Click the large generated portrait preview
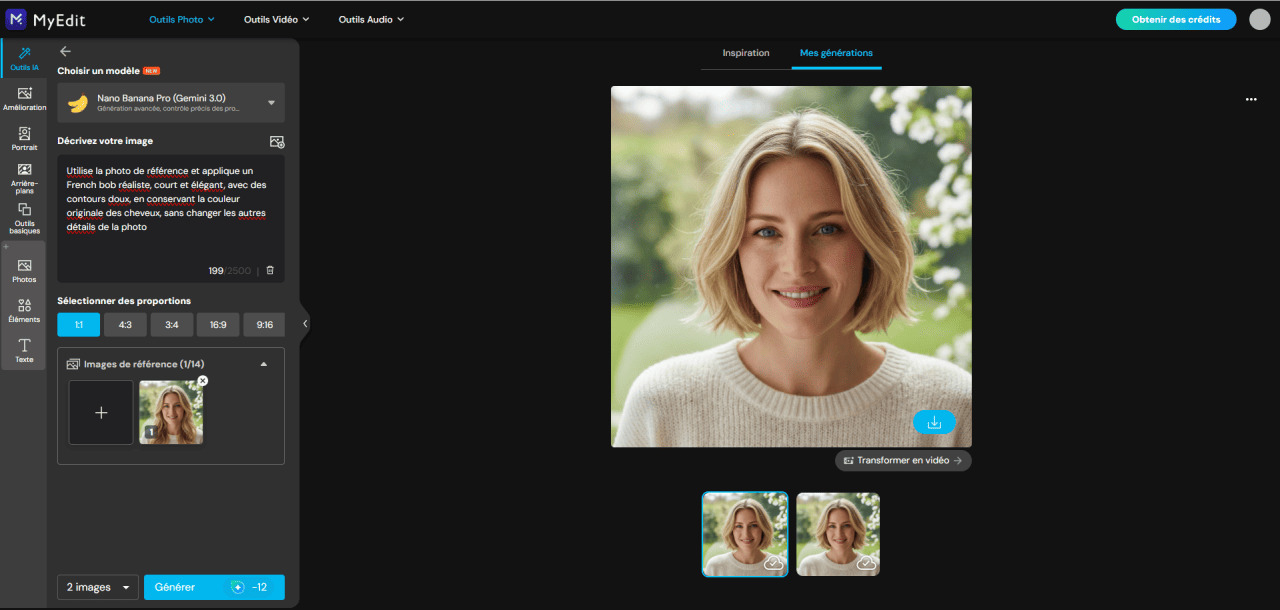The height and width of the screenshot is (610, 1280). point(791,266)
